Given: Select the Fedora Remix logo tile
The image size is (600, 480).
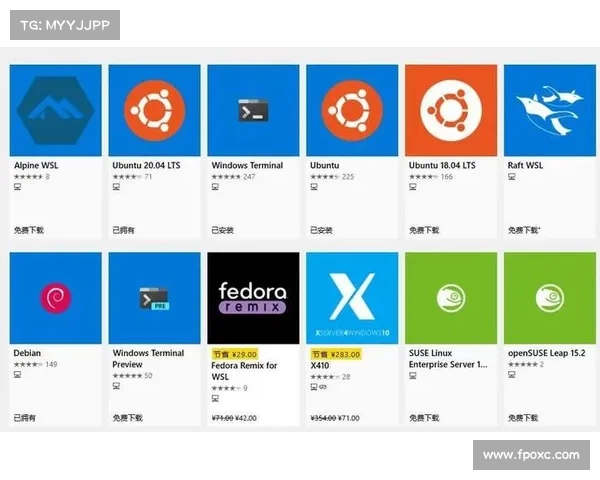Looking at the screenshot, I should click(253, 298).
